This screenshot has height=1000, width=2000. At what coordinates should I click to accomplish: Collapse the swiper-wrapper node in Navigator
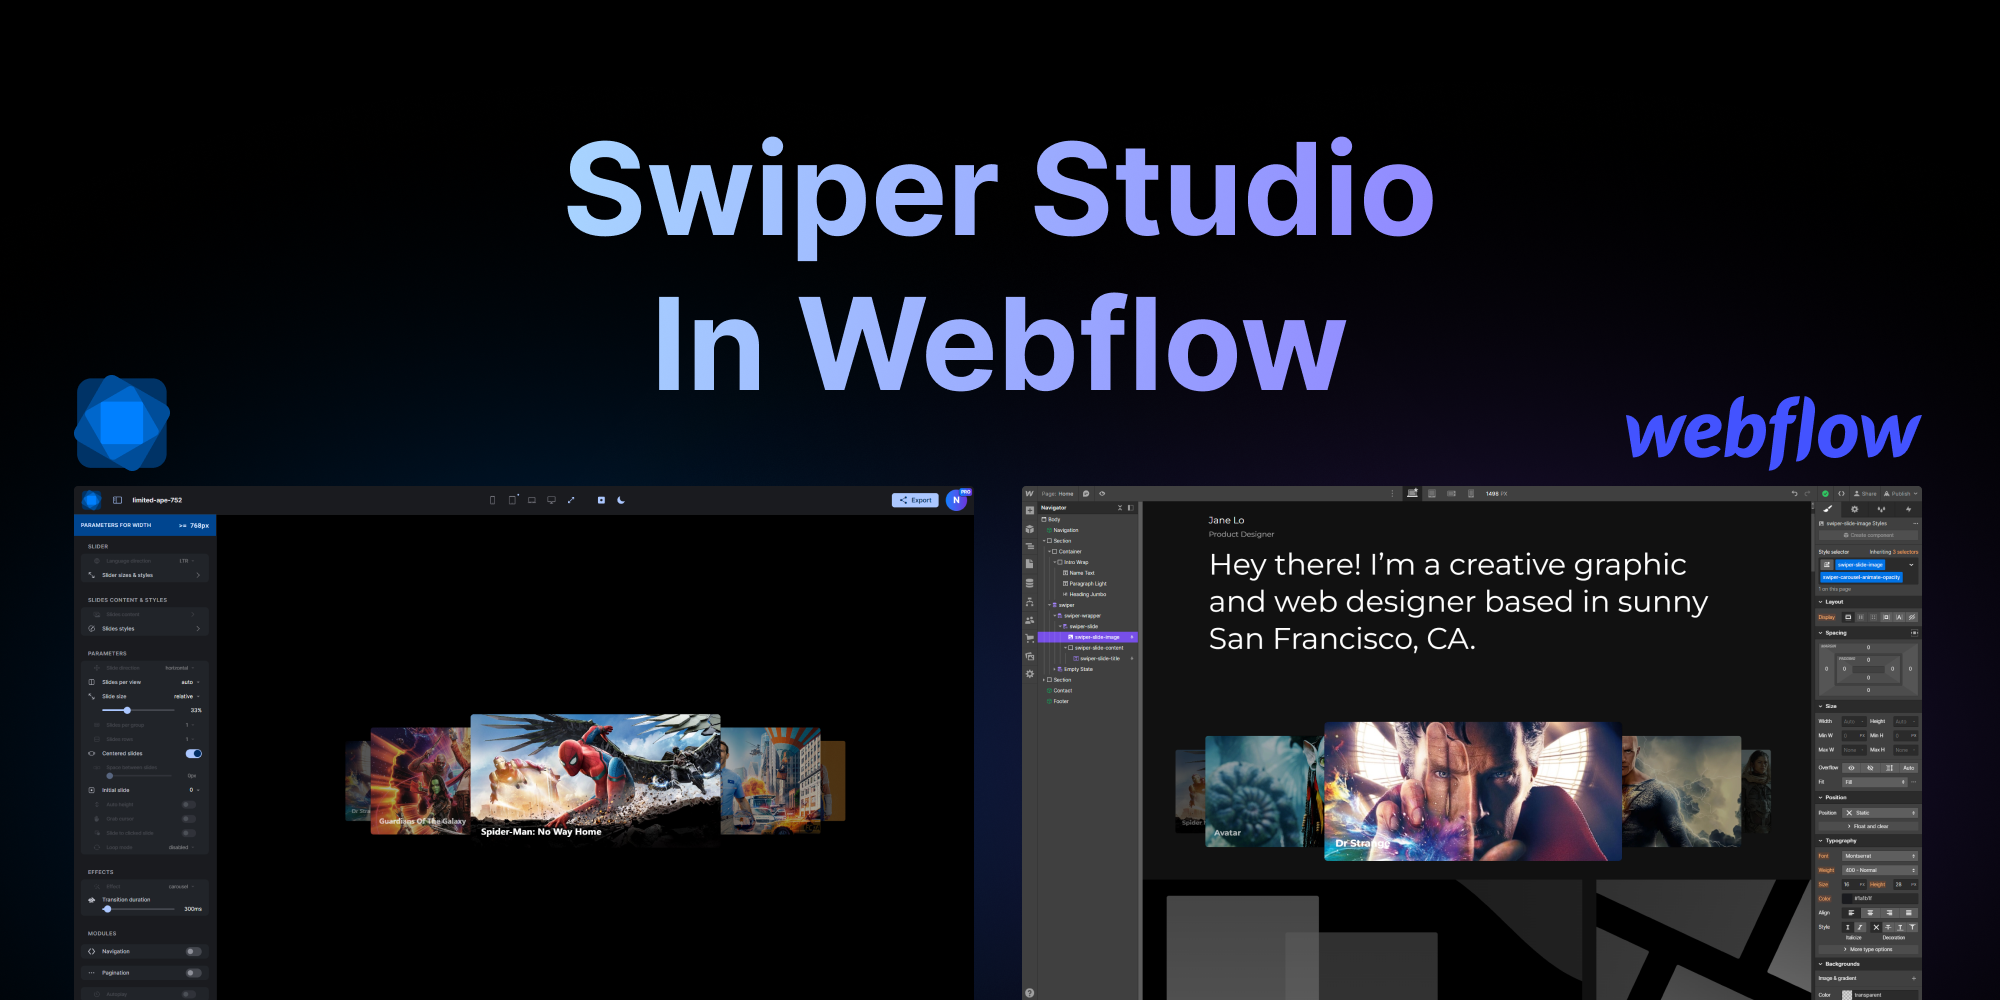[1055, 616]
